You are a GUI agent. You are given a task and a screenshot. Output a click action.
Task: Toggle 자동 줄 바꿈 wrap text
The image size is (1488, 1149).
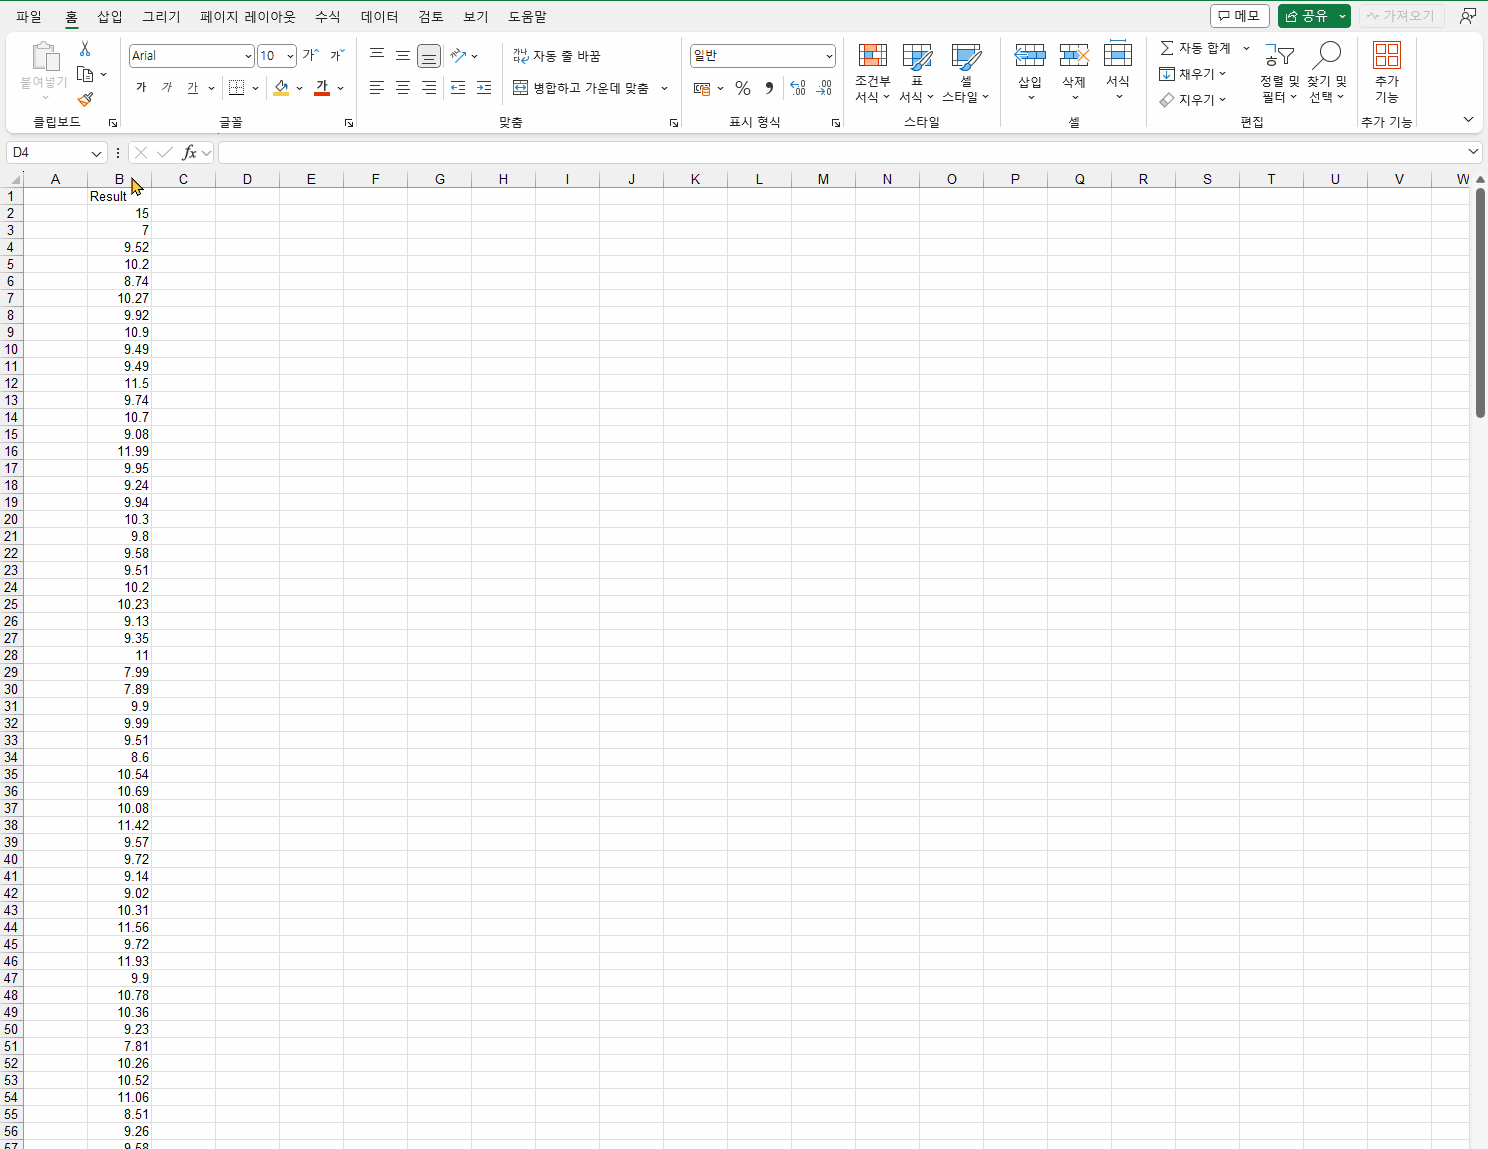557,56
